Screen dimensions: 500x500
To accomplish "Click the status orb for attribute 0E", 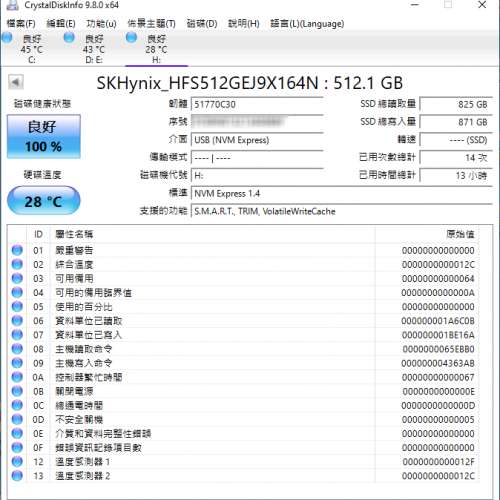I will click(17, 433).
